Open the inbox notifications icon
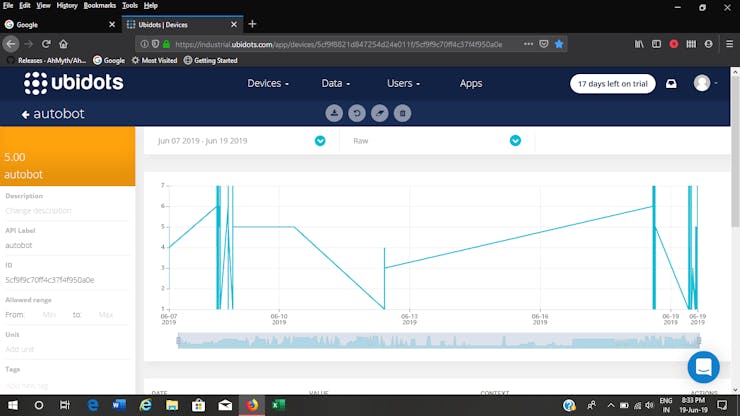The image size is (740, 416). pyautogui.click(x=671, y=84)
